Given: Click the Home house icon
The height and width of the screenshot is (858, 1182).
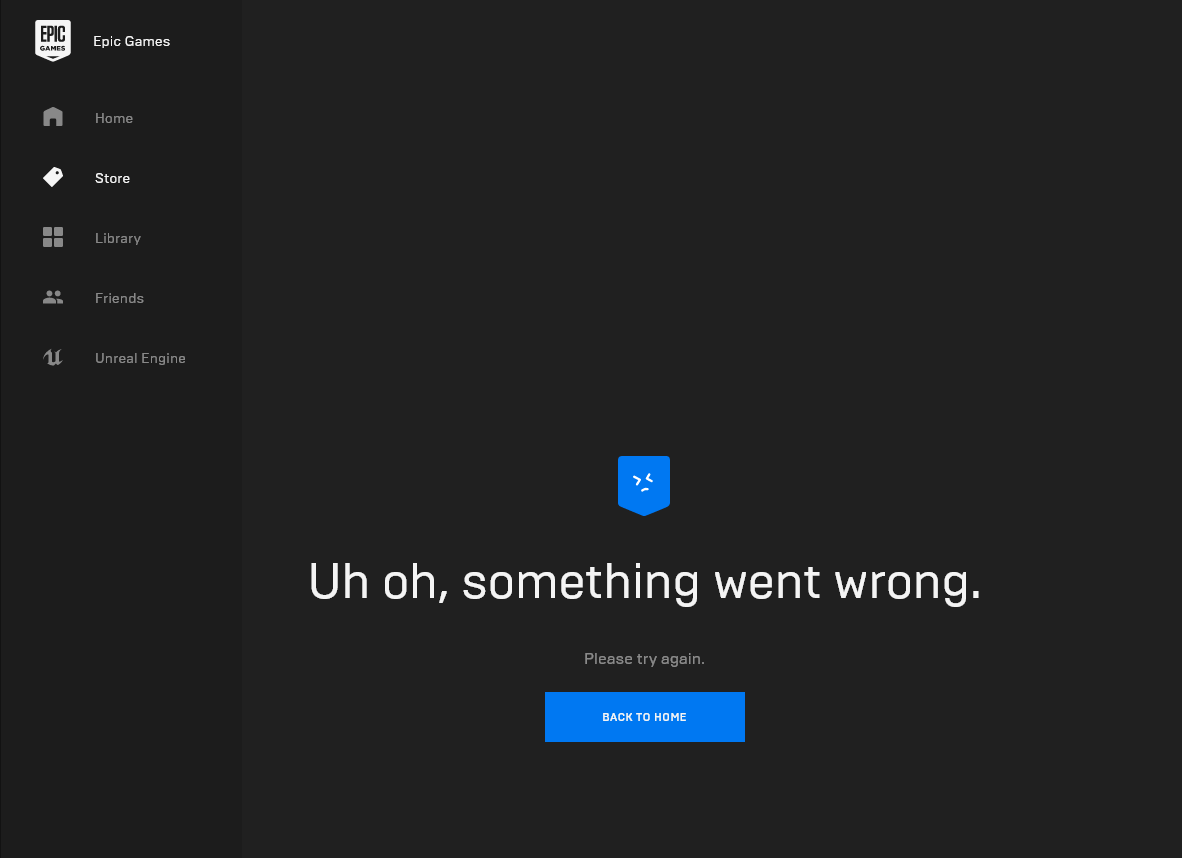Looking at the screenshot, I should point(53,117).
